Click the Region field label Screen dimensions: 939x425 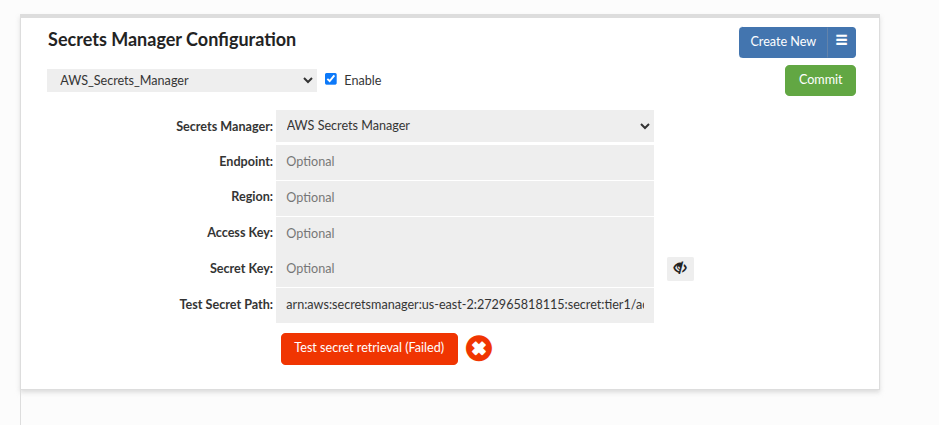click(252, 196)
